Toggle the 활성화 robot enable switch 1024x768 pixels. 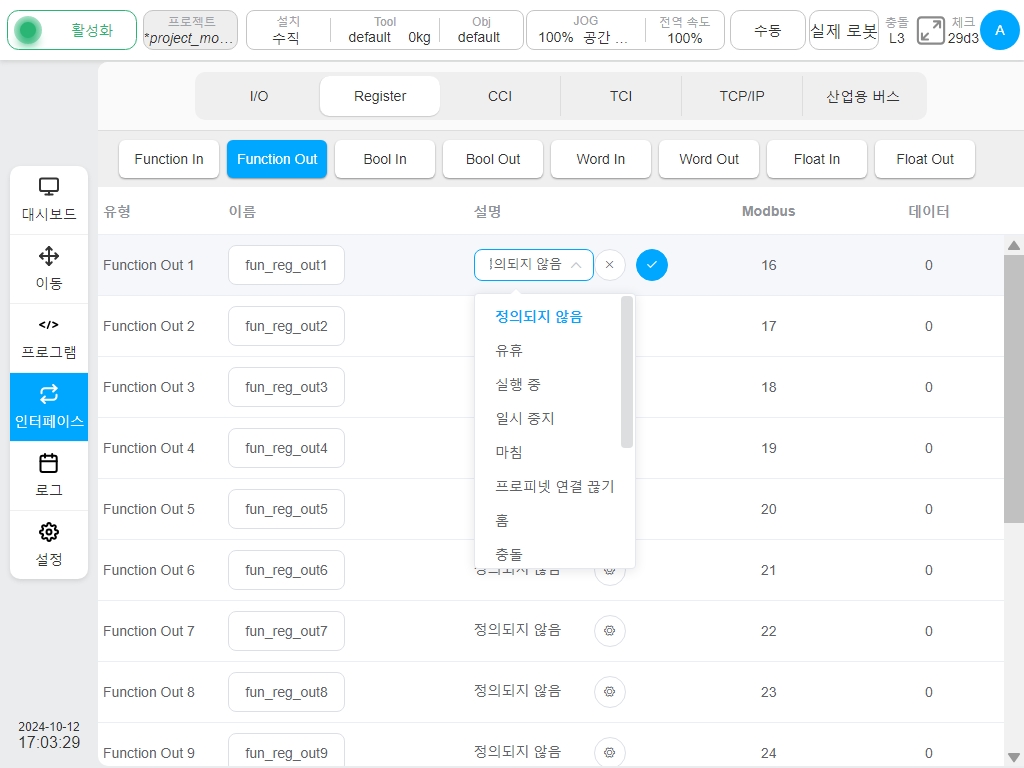(72, 30)
